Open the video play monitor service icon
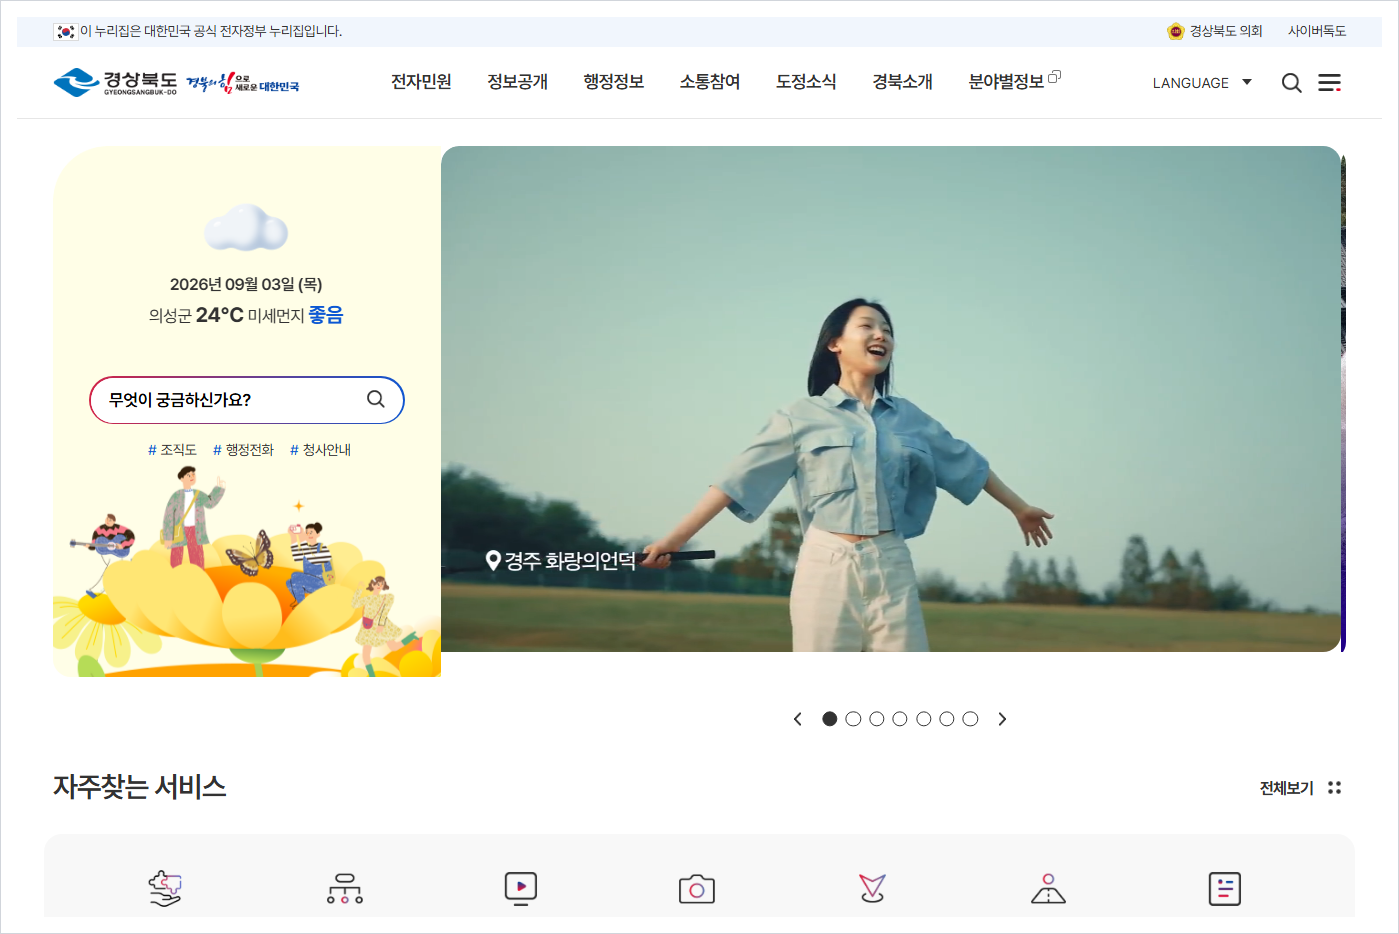Image resolution: width=1399 pixels, height=934 pixels. (521, 888)
